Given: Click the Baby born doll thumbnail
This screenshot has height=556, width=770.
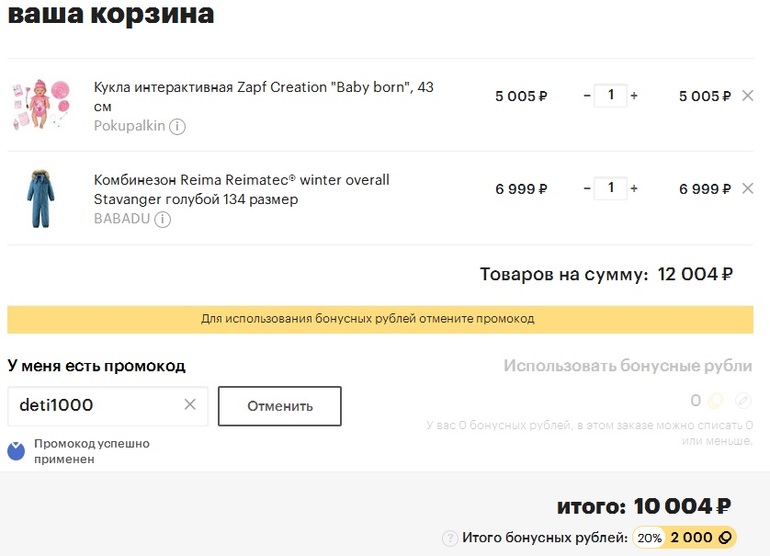Looking at the screenshot, I should coord(40,103).
